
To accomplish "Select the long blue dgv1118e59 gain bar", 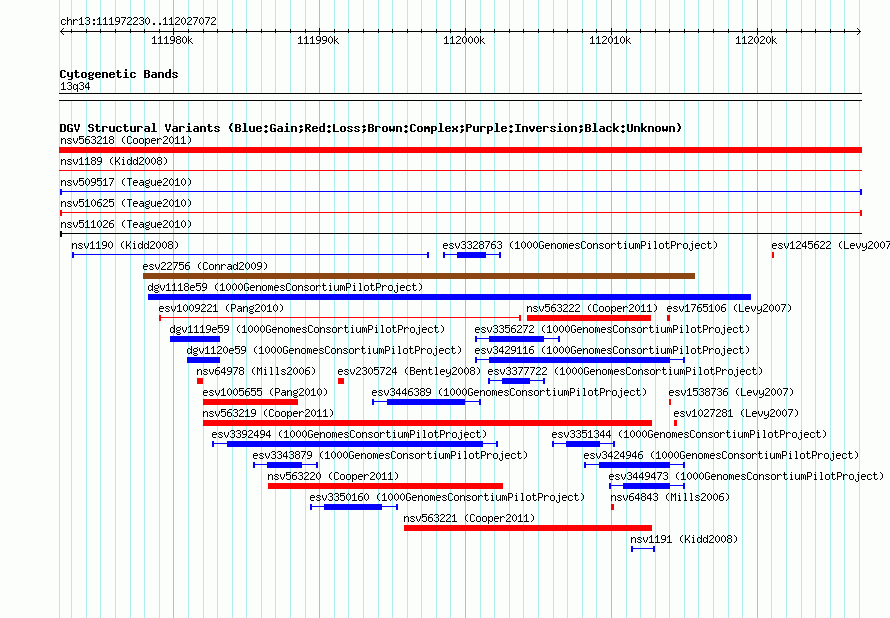I will click(449, 297).
